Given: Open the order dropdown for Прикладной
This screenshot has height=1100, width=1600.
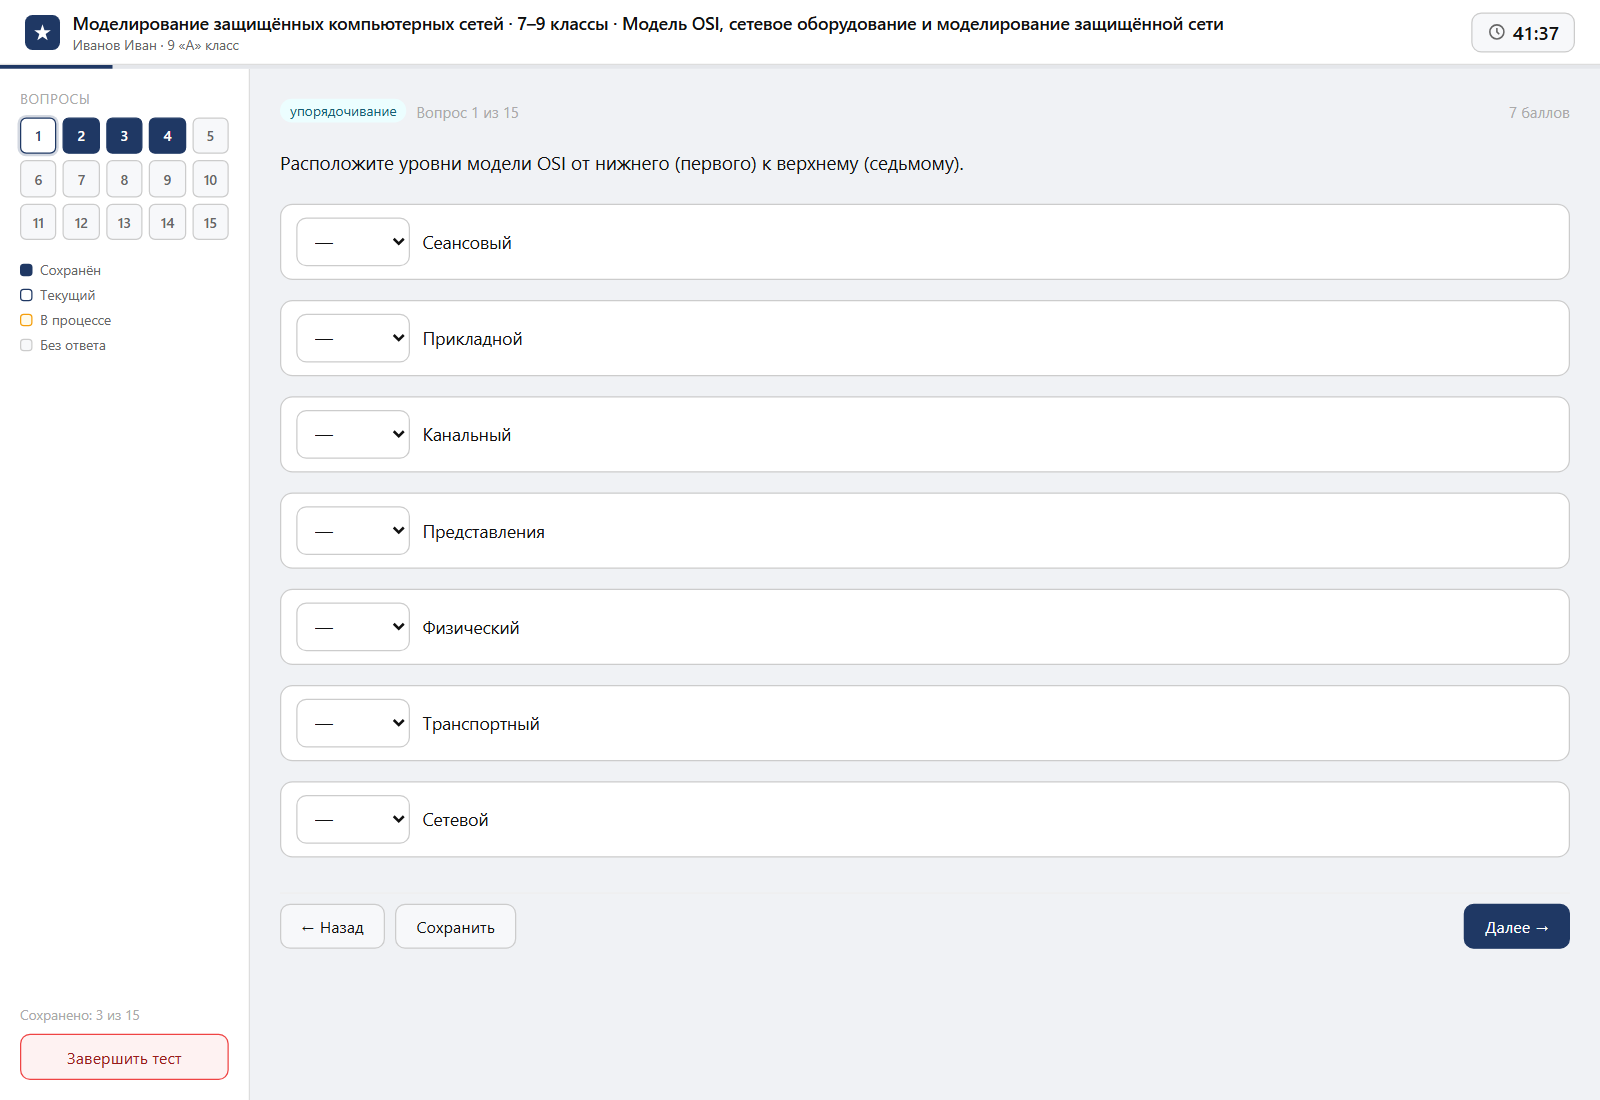Looking at the screenshot, I should click(x=353, y=338).
